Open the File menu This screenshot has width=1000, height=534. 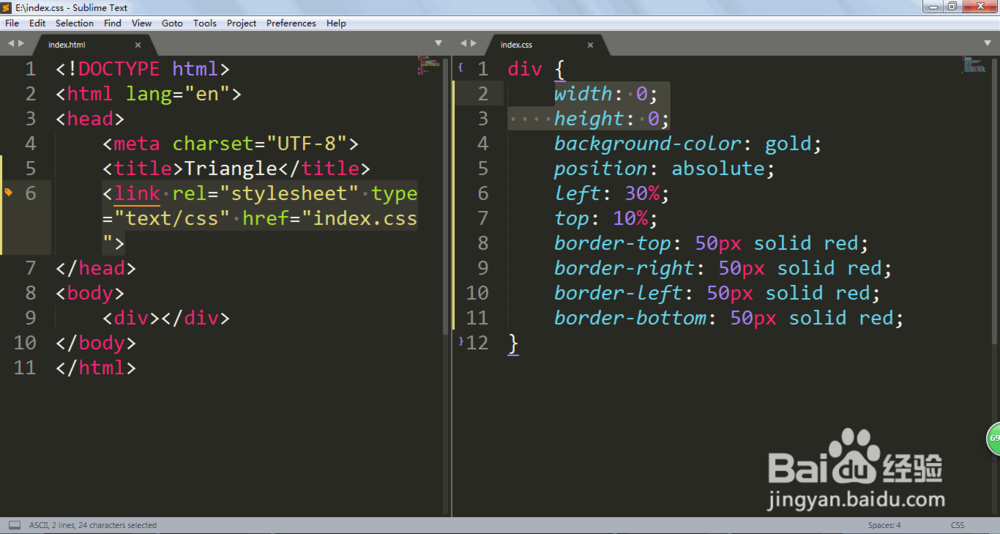click(12, 23)
